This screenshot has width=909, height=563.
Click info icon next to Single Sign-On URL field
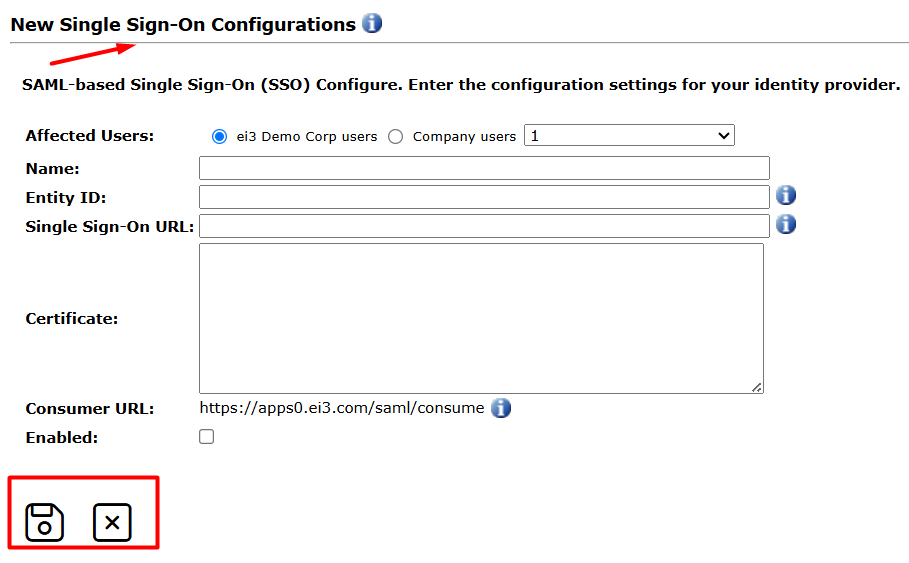[786, 224]
